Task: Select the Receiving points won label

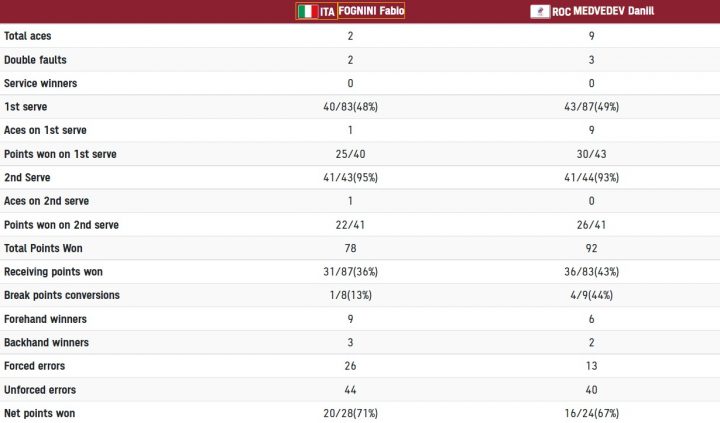Action: 53,271
